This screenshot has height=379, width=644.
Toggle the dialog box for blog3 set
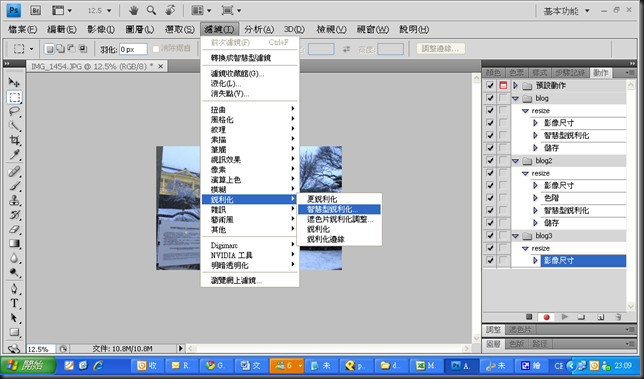coord(503,236)
